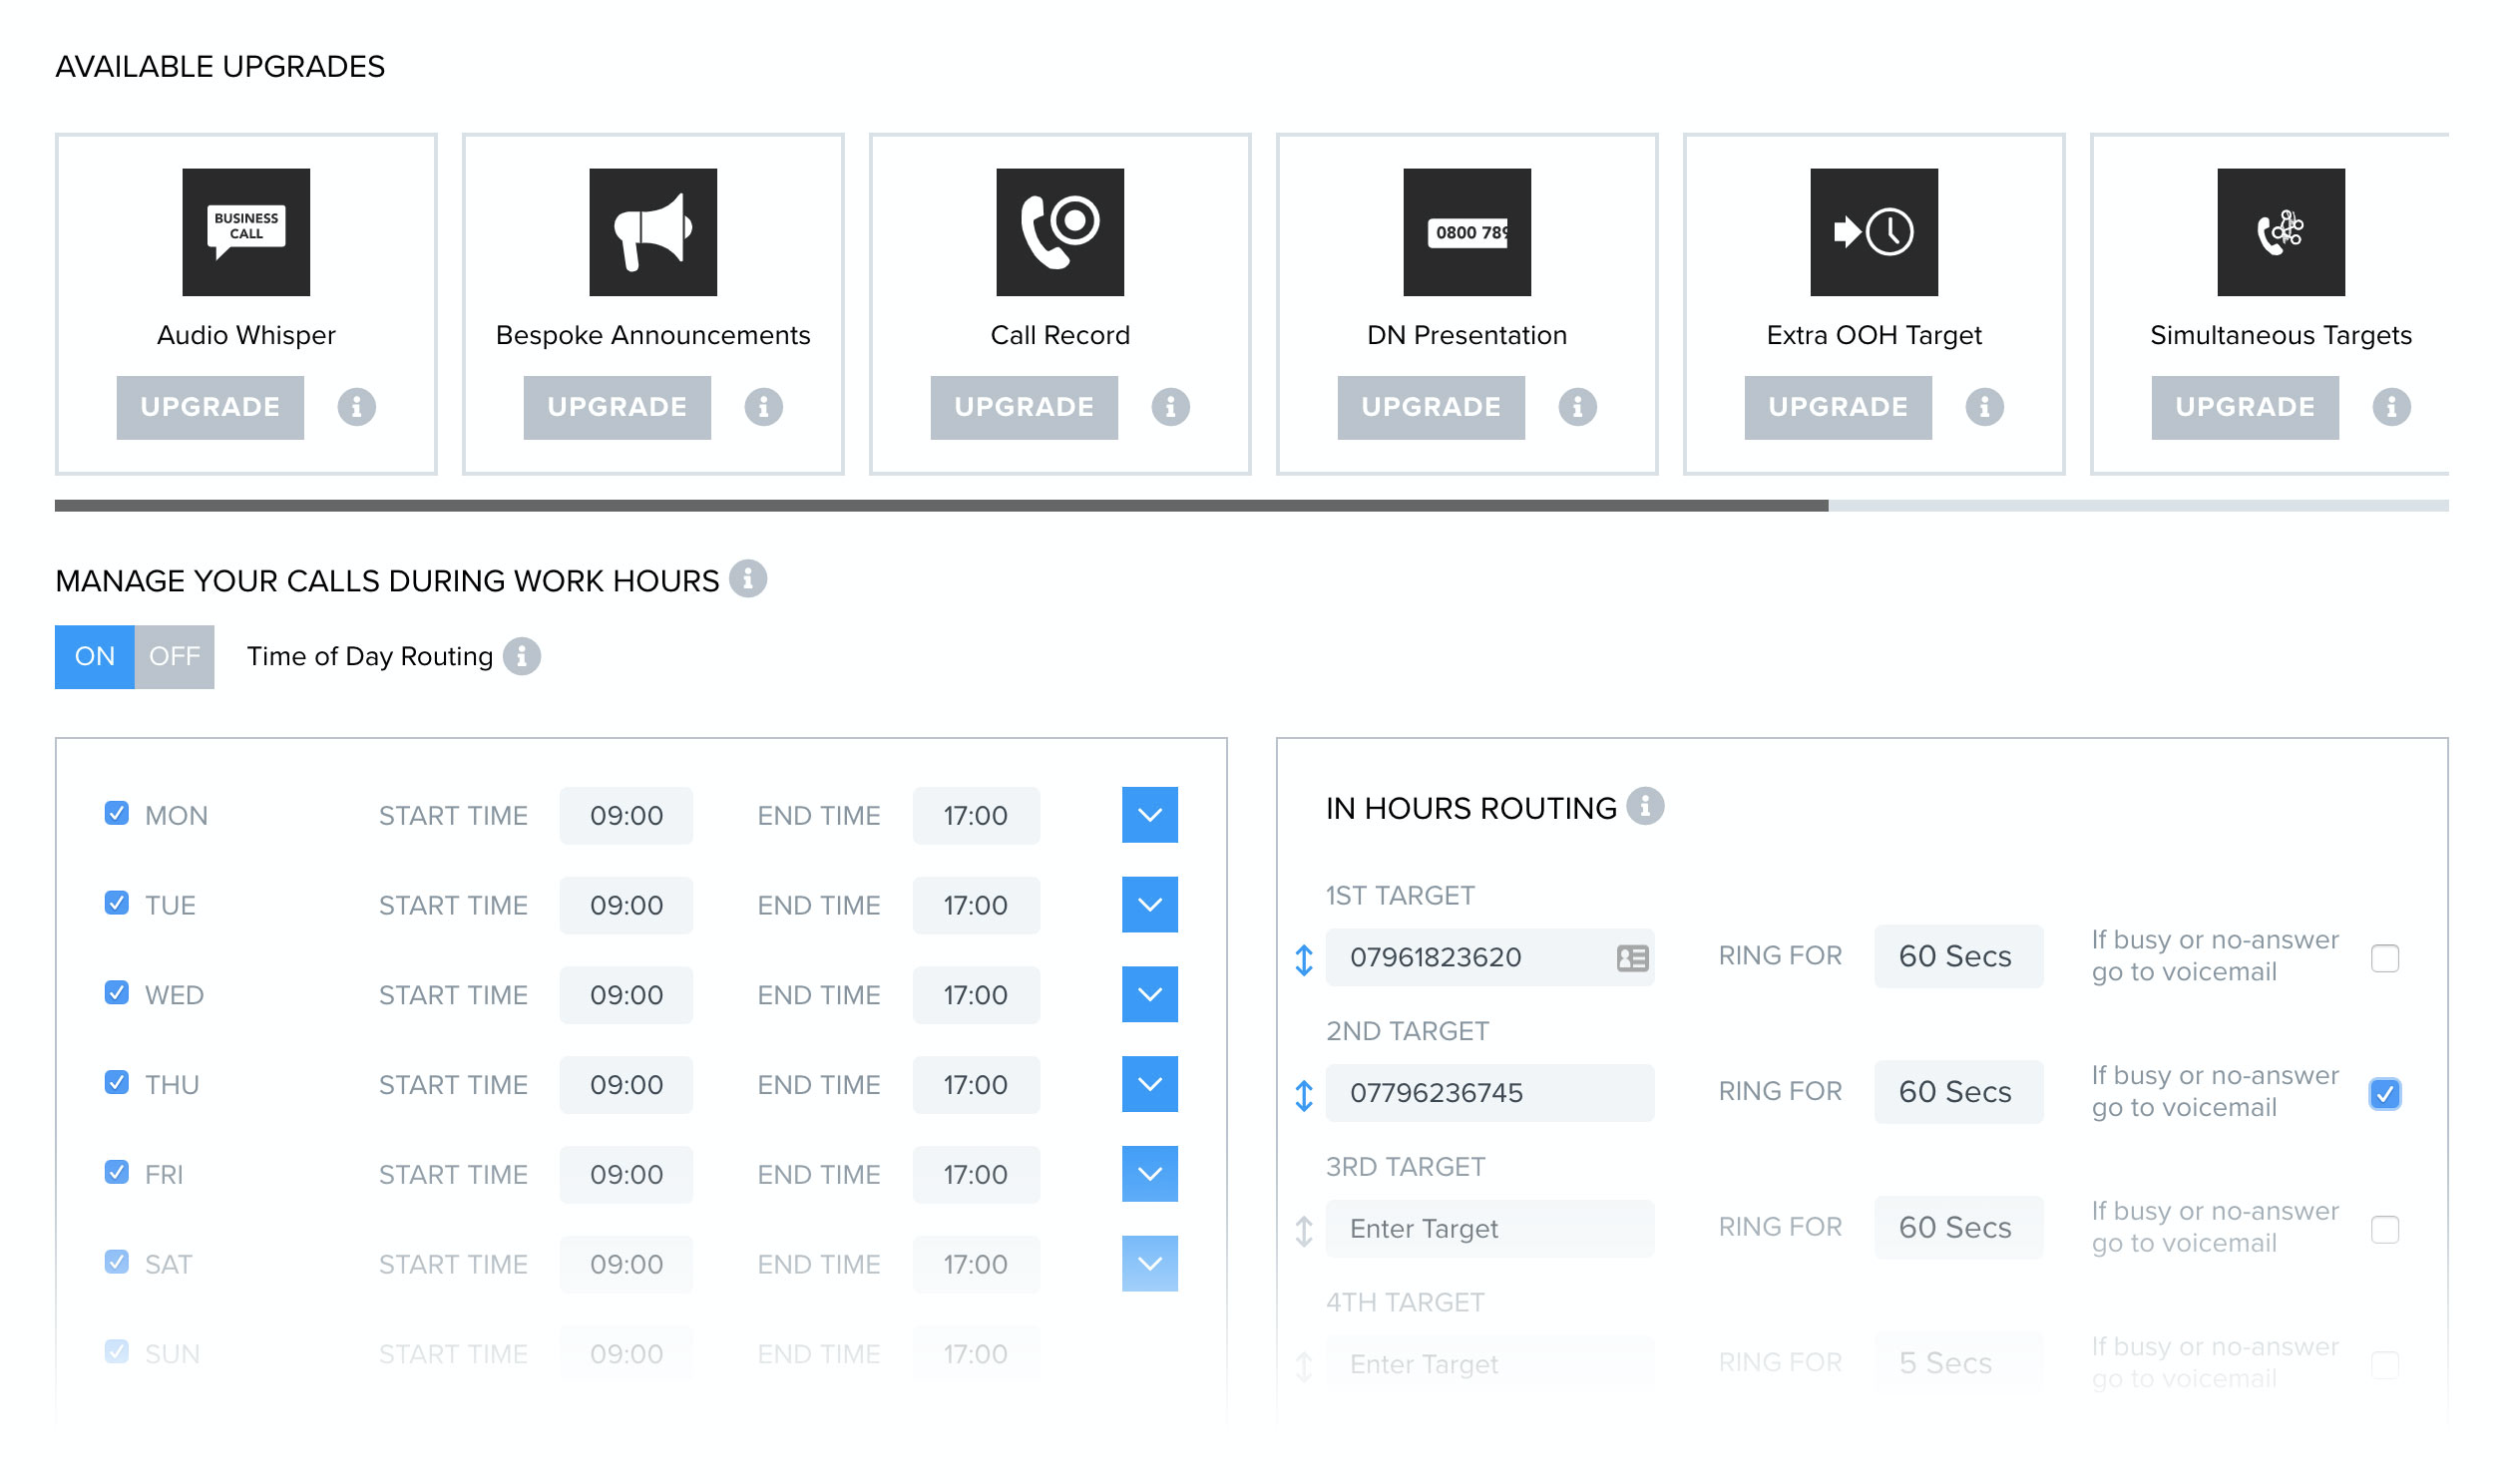Expand the THU row dropdown arrow

pyautogui.click(x=1150, y=1085)
